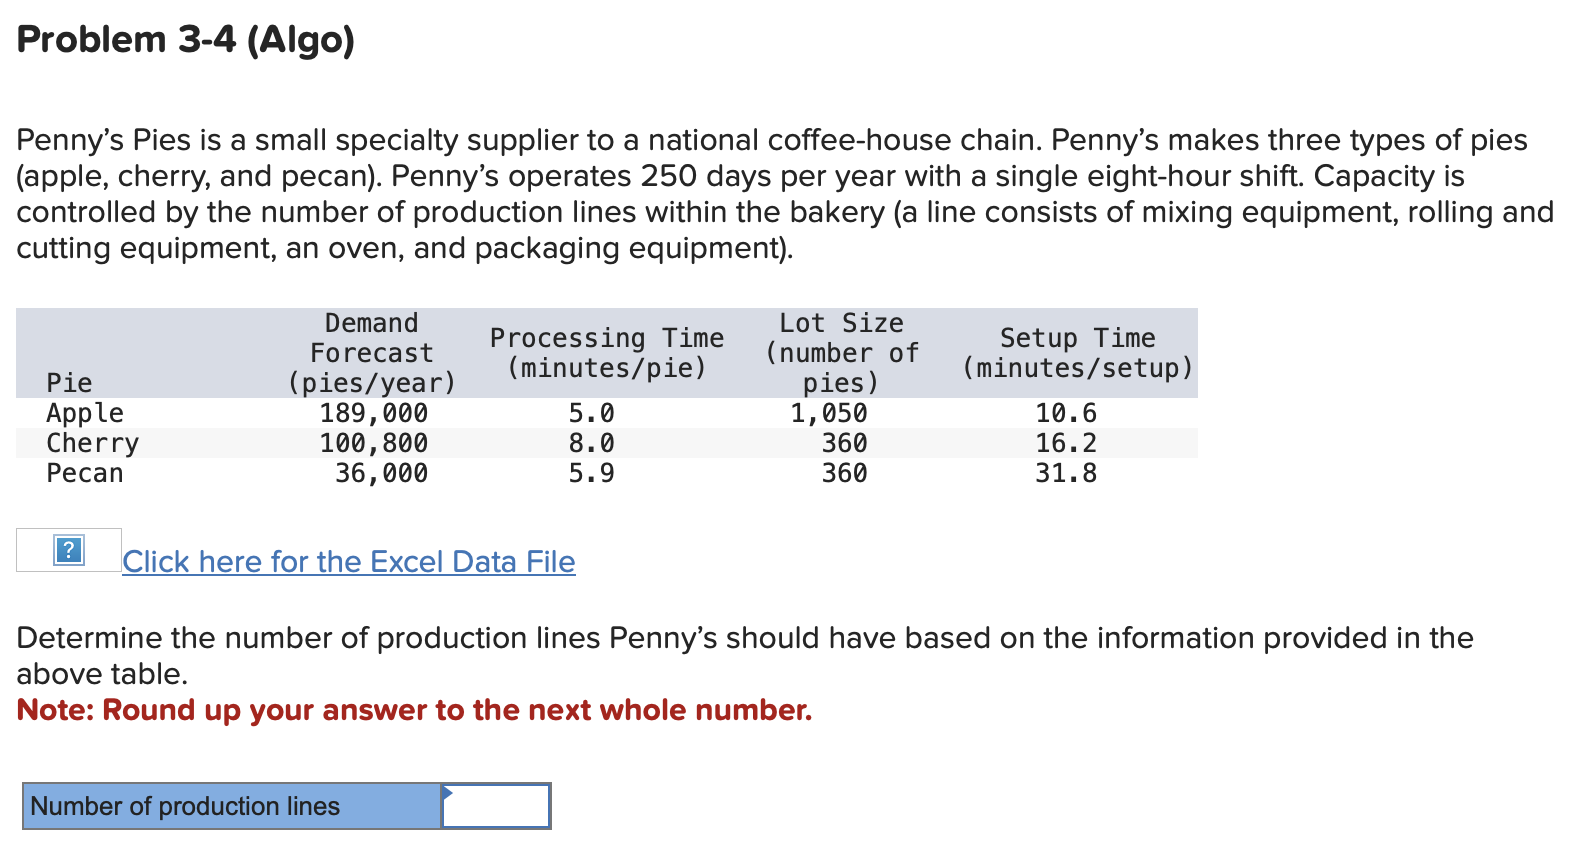Click the Pecan demand value 36,000
1572x868 pixels.
click(382, 473)
